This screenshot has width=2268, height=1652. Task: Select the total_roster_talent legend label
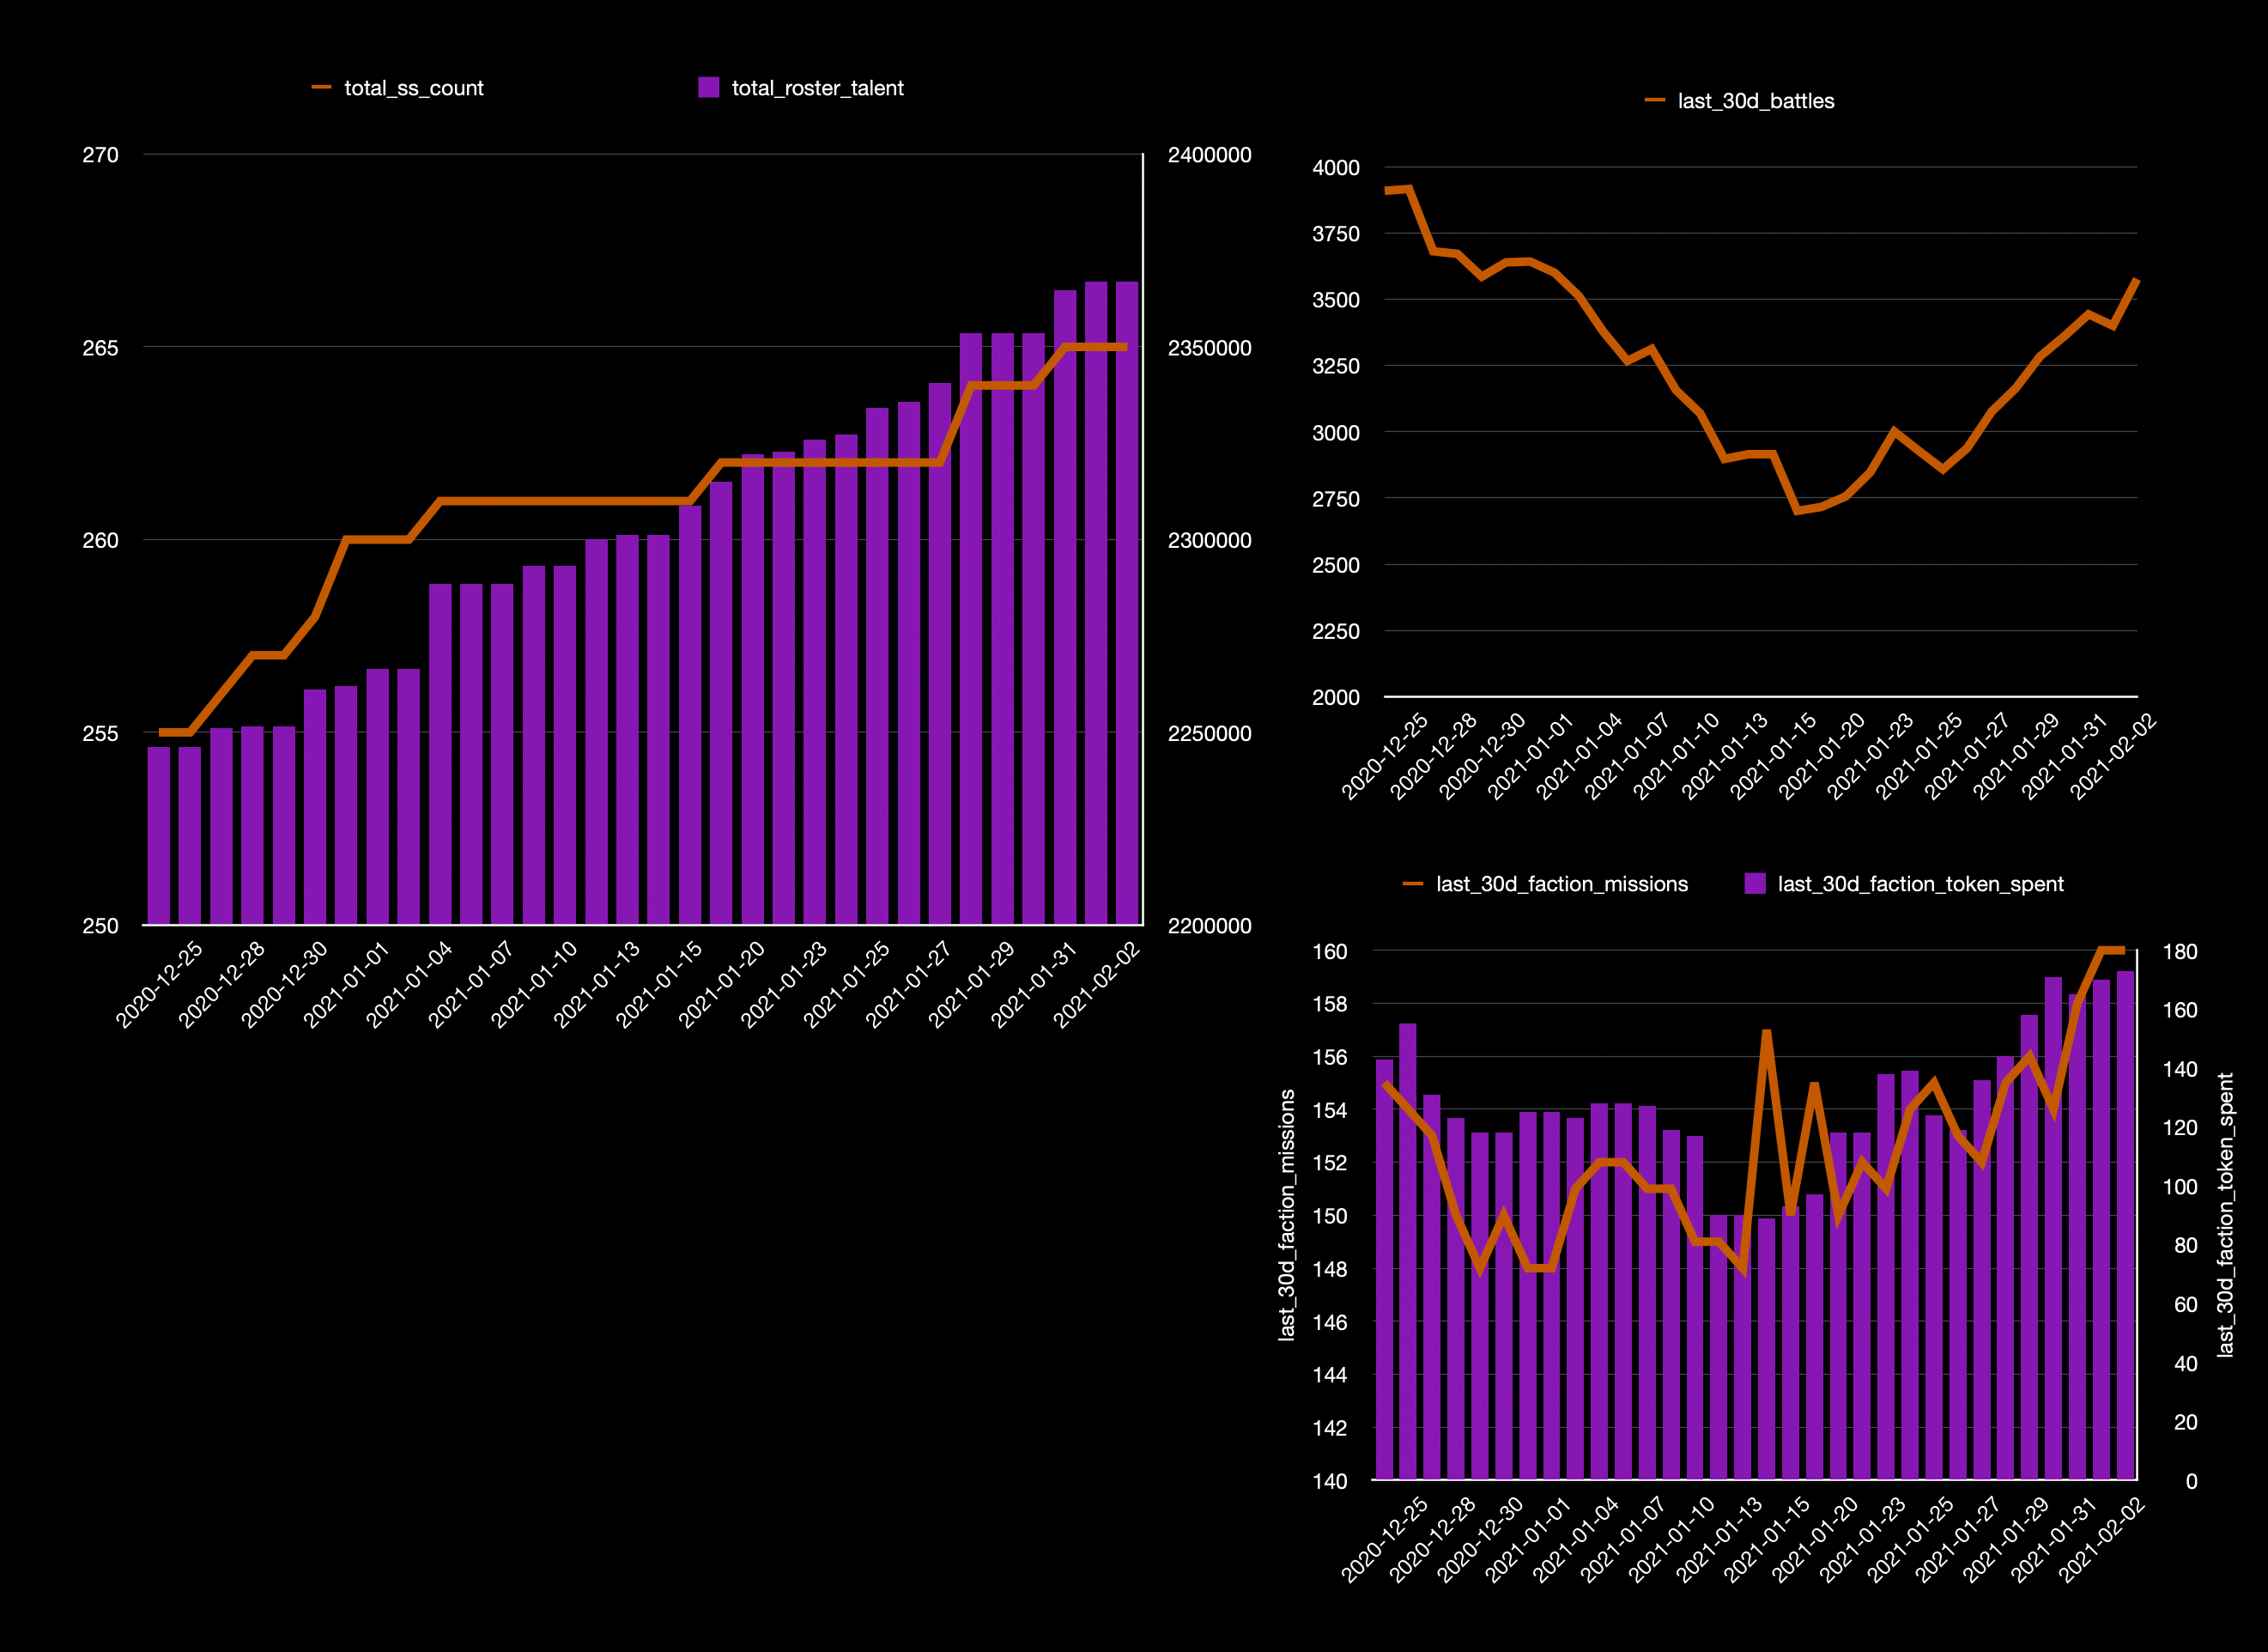pyautogui.click(x=818, y=88)
